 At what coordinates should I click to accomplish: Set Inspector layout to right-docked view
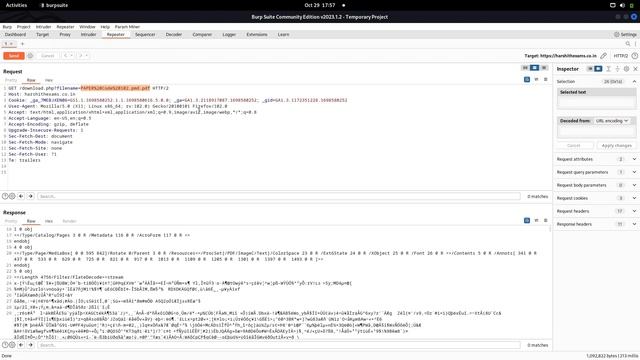pyautogui.click(x=598, y=69)
